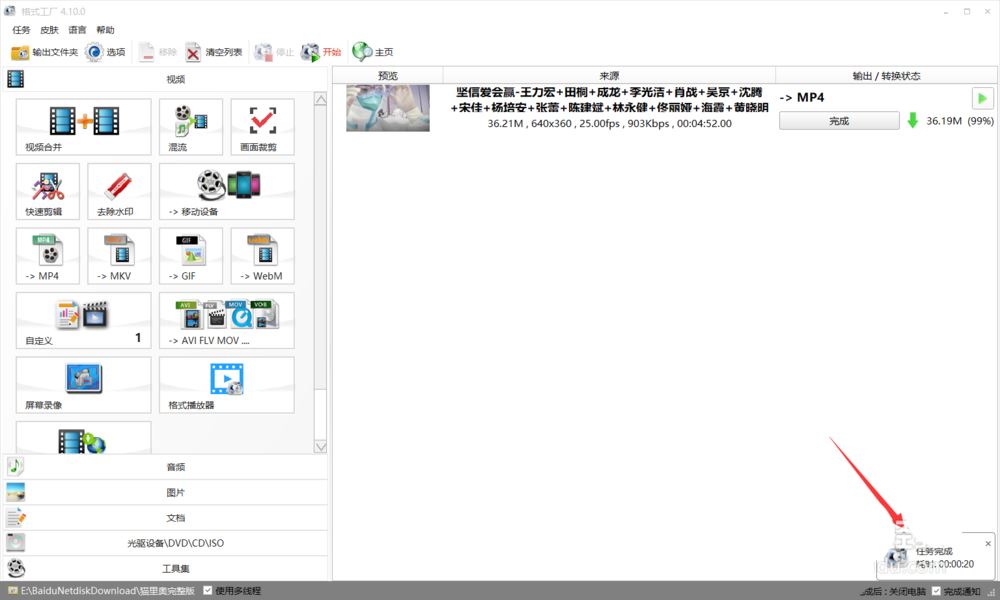Choose the -> MKV conversion tile
This screenshot has width=1000, height=600.
119,256
